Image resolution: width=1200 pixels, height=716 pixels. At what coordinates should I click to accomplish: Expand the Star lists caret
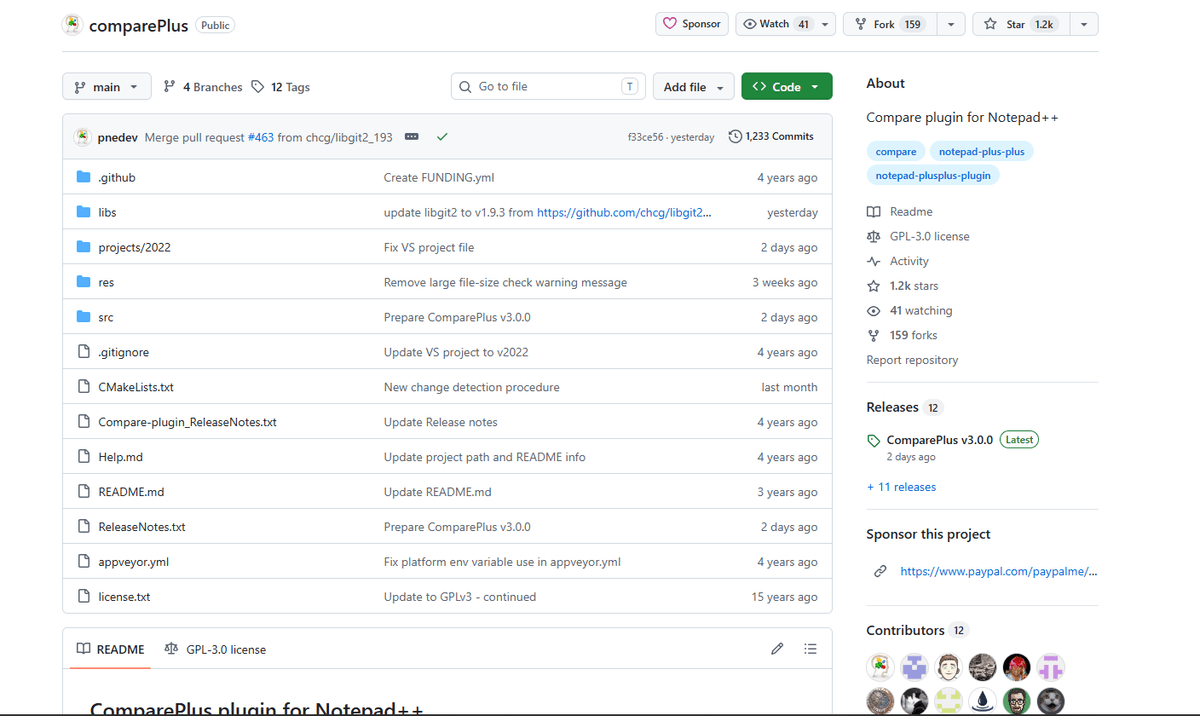[x=1084, y=24]
